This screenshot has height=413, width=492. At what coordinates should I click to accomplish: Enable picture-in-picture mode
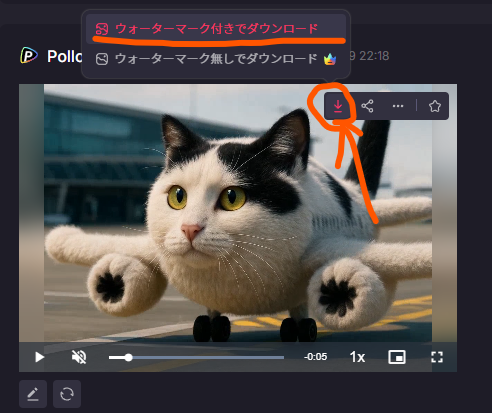[397, 357]
